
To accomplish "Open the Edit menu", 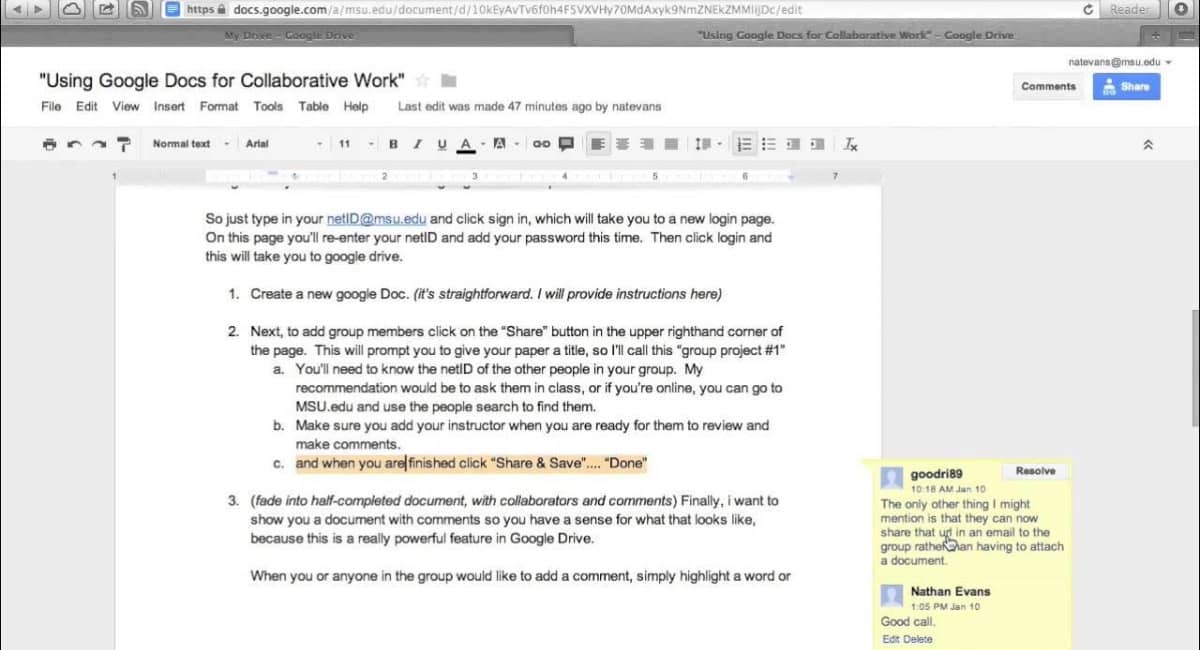I will click(x=87, y=106).
